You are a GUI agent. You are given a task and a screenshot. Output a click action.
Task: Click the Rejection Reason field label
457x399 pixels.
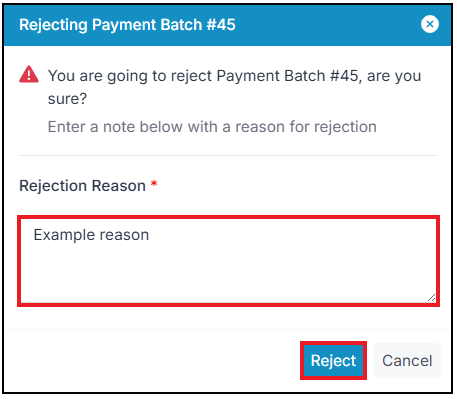click(82, 186)
